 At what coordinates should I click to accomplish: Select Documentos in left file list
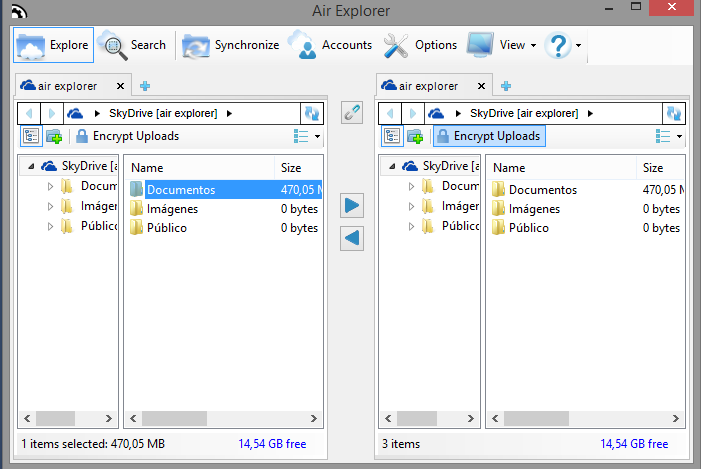224,190
